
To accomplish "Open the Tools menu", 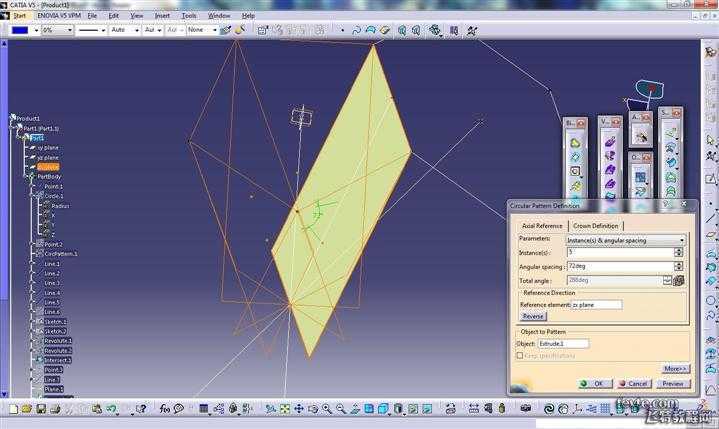I will pos(189,16).
